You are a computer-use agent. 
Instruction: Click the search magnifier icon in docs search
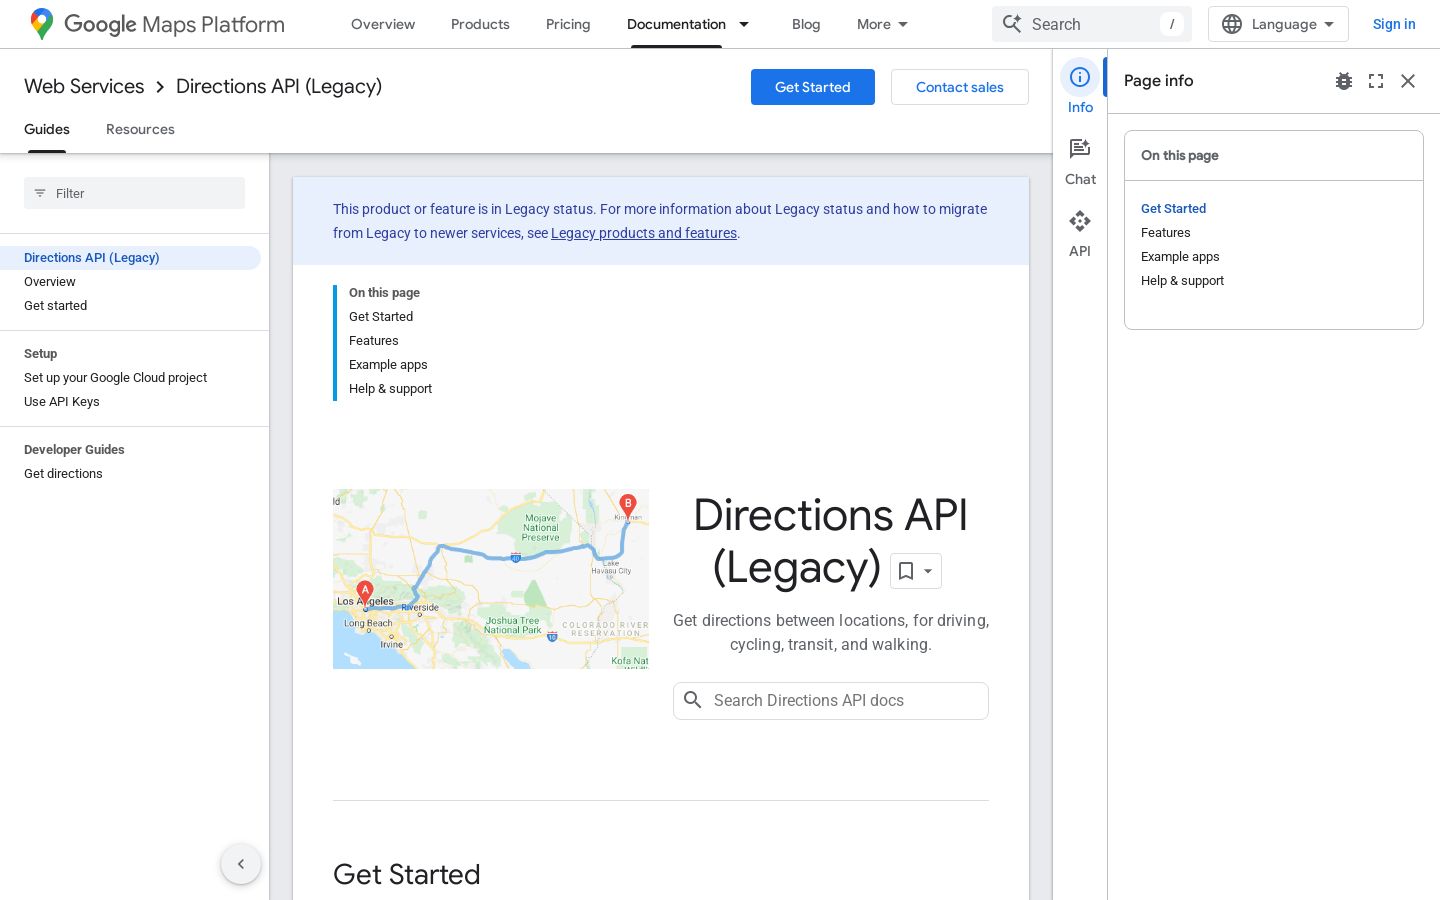point(693,700)
